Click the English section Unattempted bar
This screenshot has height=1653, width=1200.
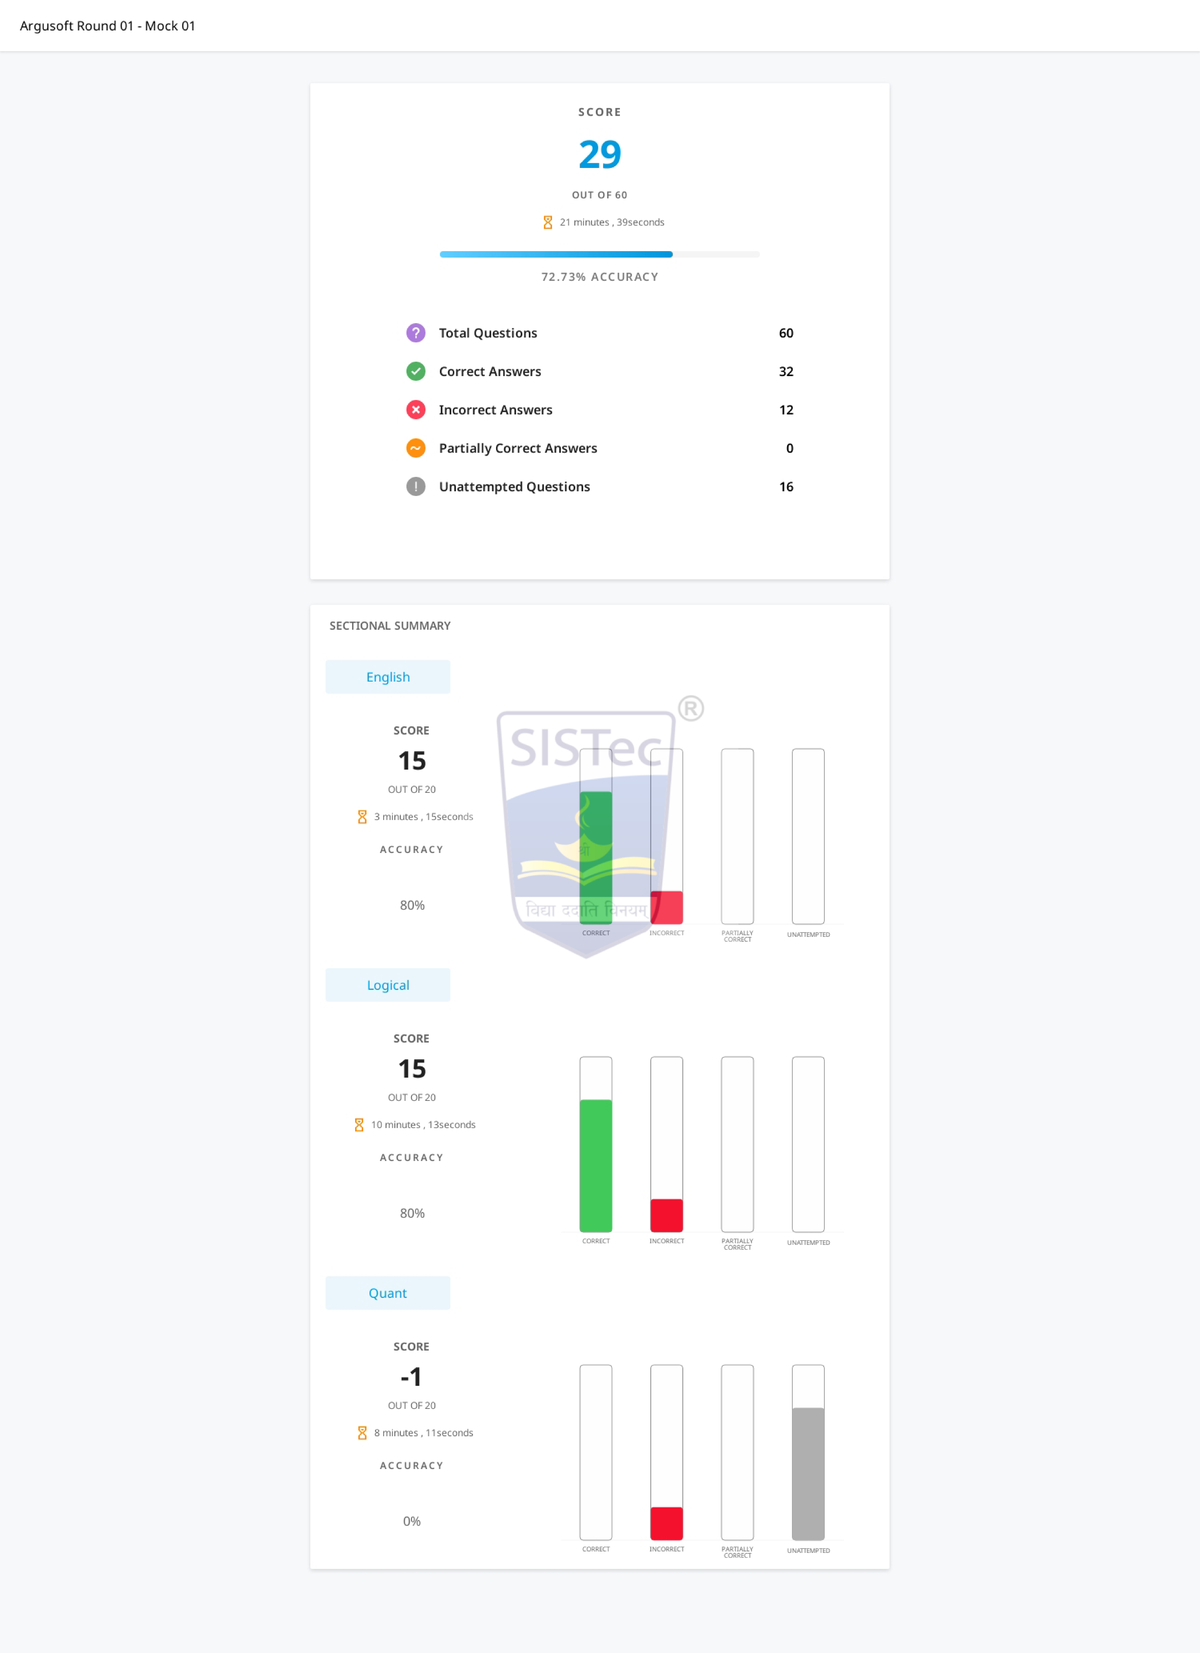808,836
